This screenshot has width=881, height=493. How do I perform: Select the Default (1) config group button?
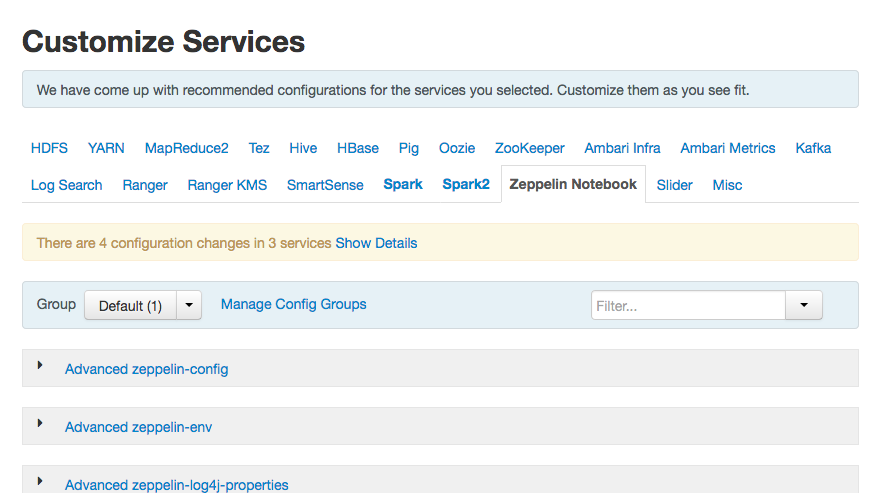[x=130, y=306]
